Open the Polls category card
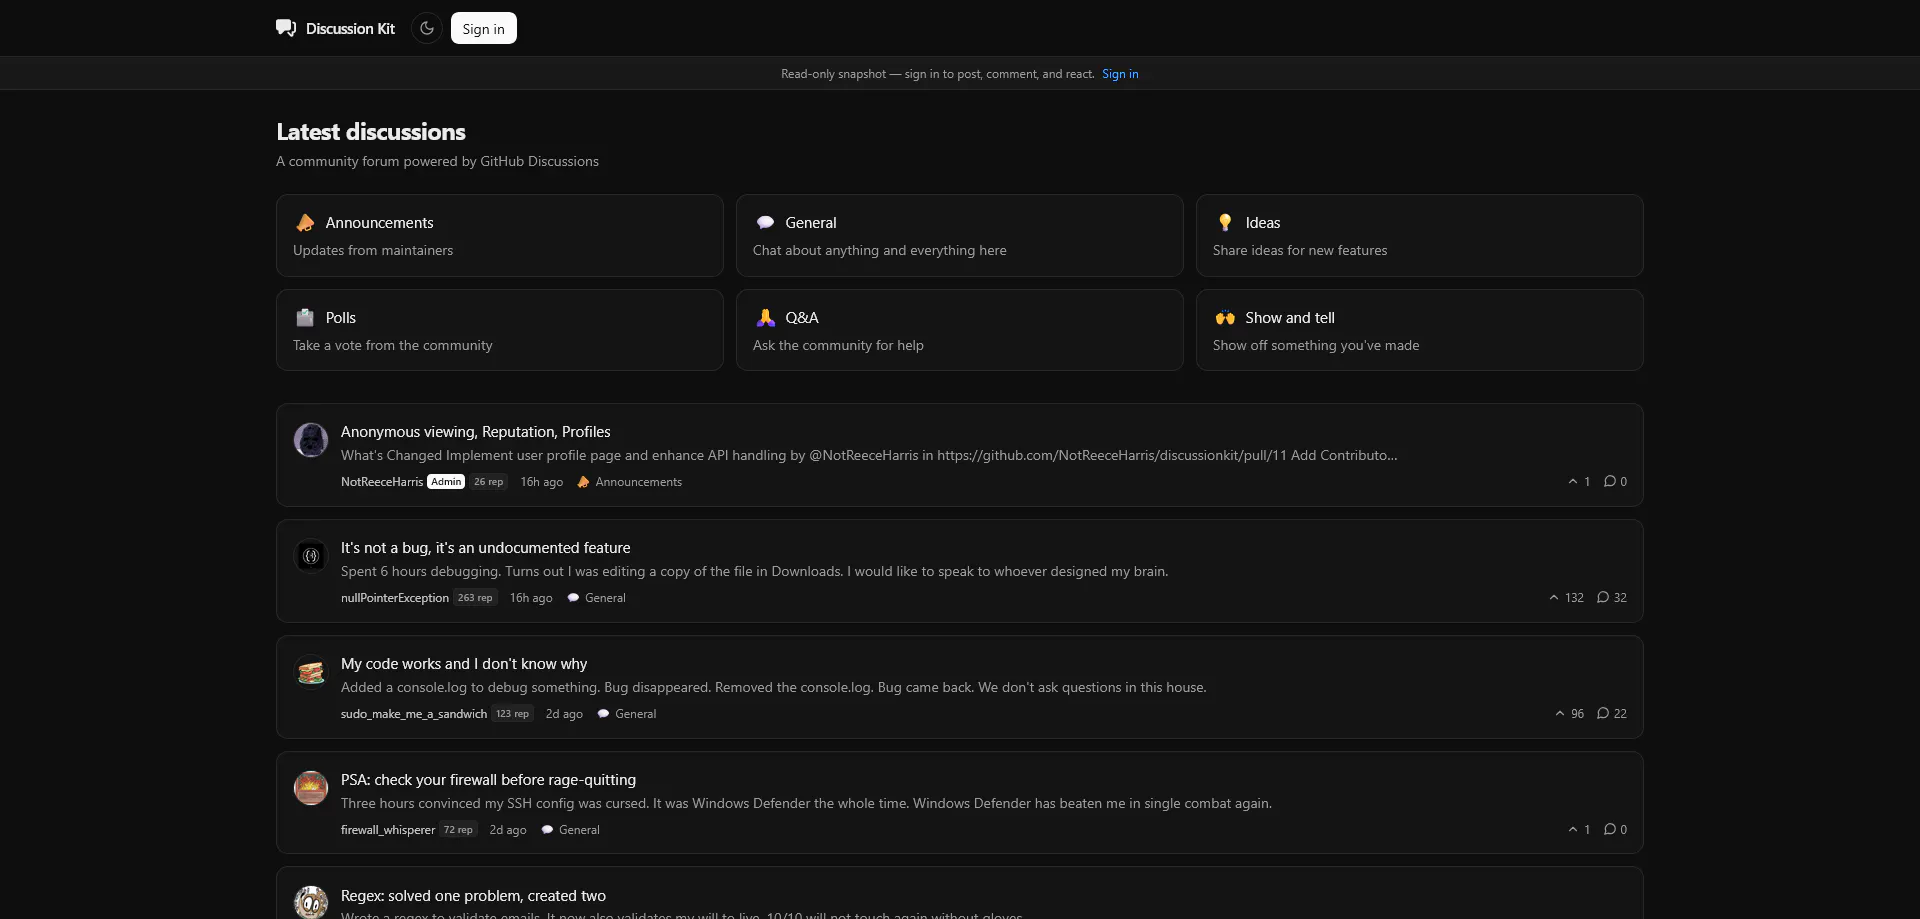This screenshot has width=1920, height=919. pos(500,330)
